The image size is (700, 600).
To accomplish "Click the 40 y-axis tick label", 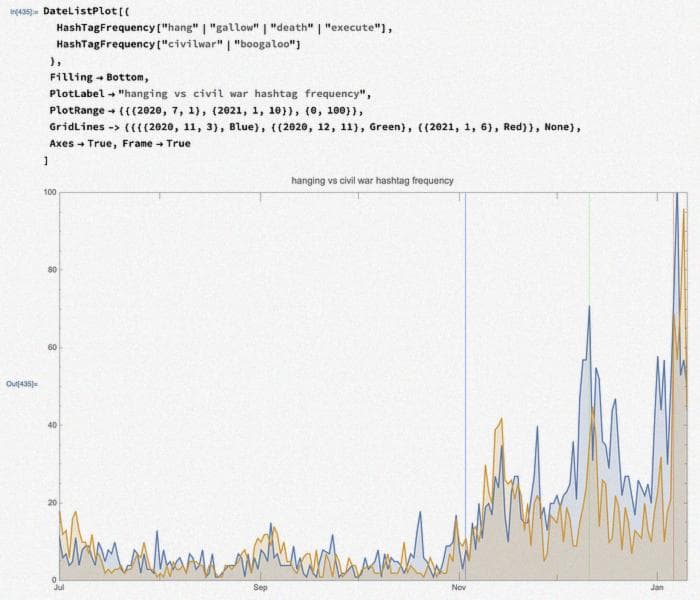I will click(x=52, y=425).
